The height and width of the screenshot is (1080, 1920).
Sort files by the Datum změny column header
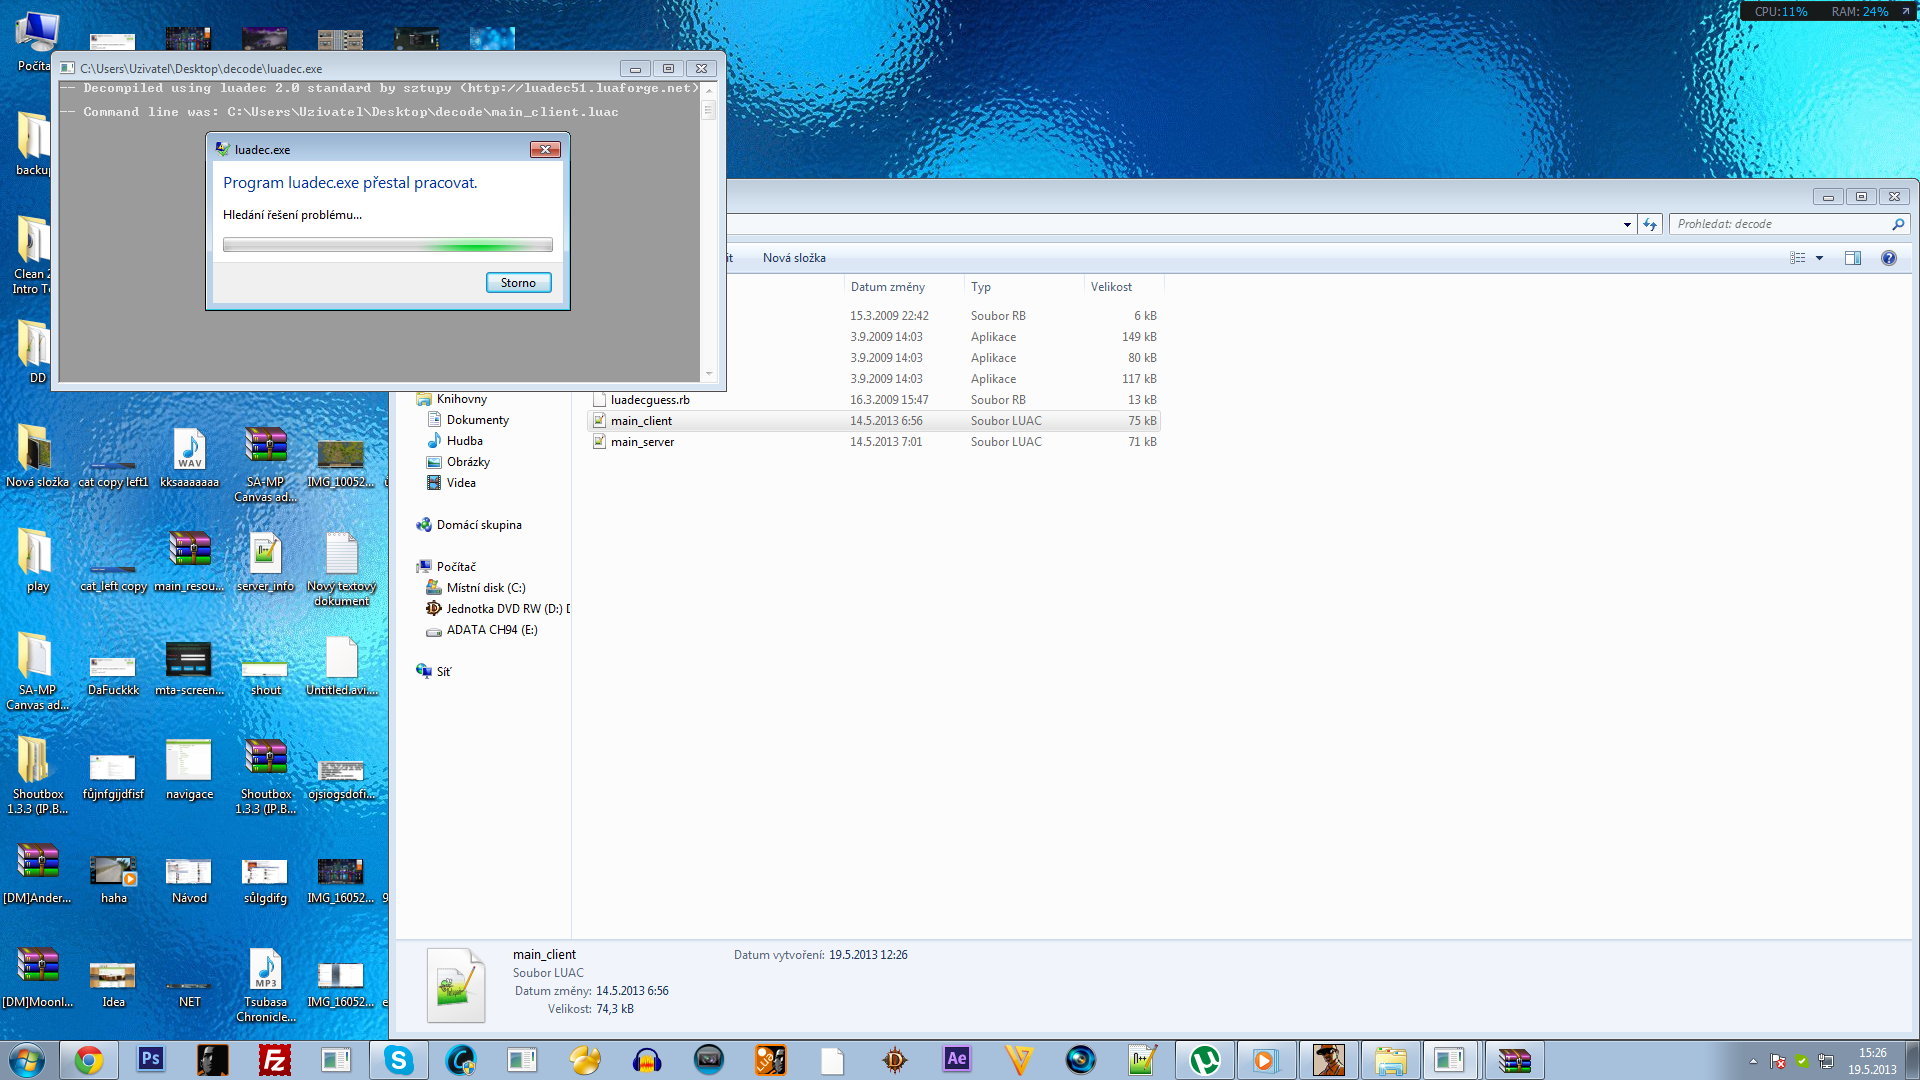[887, 287]
